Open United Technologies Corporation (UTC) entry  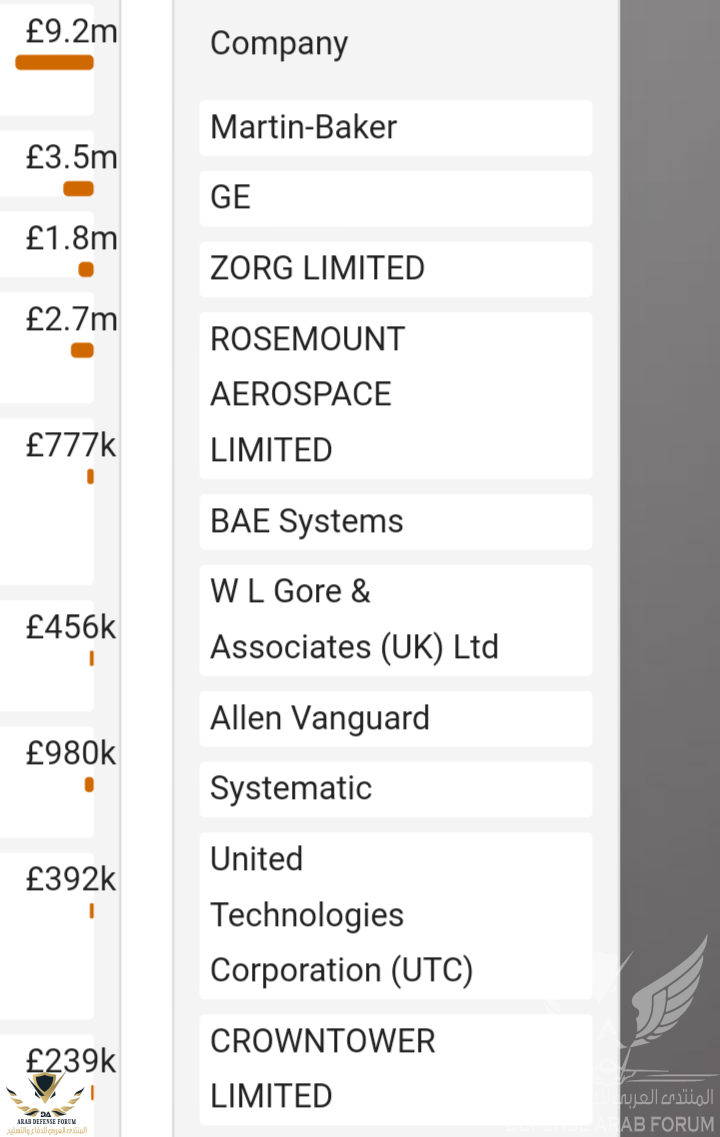[395, 915]
